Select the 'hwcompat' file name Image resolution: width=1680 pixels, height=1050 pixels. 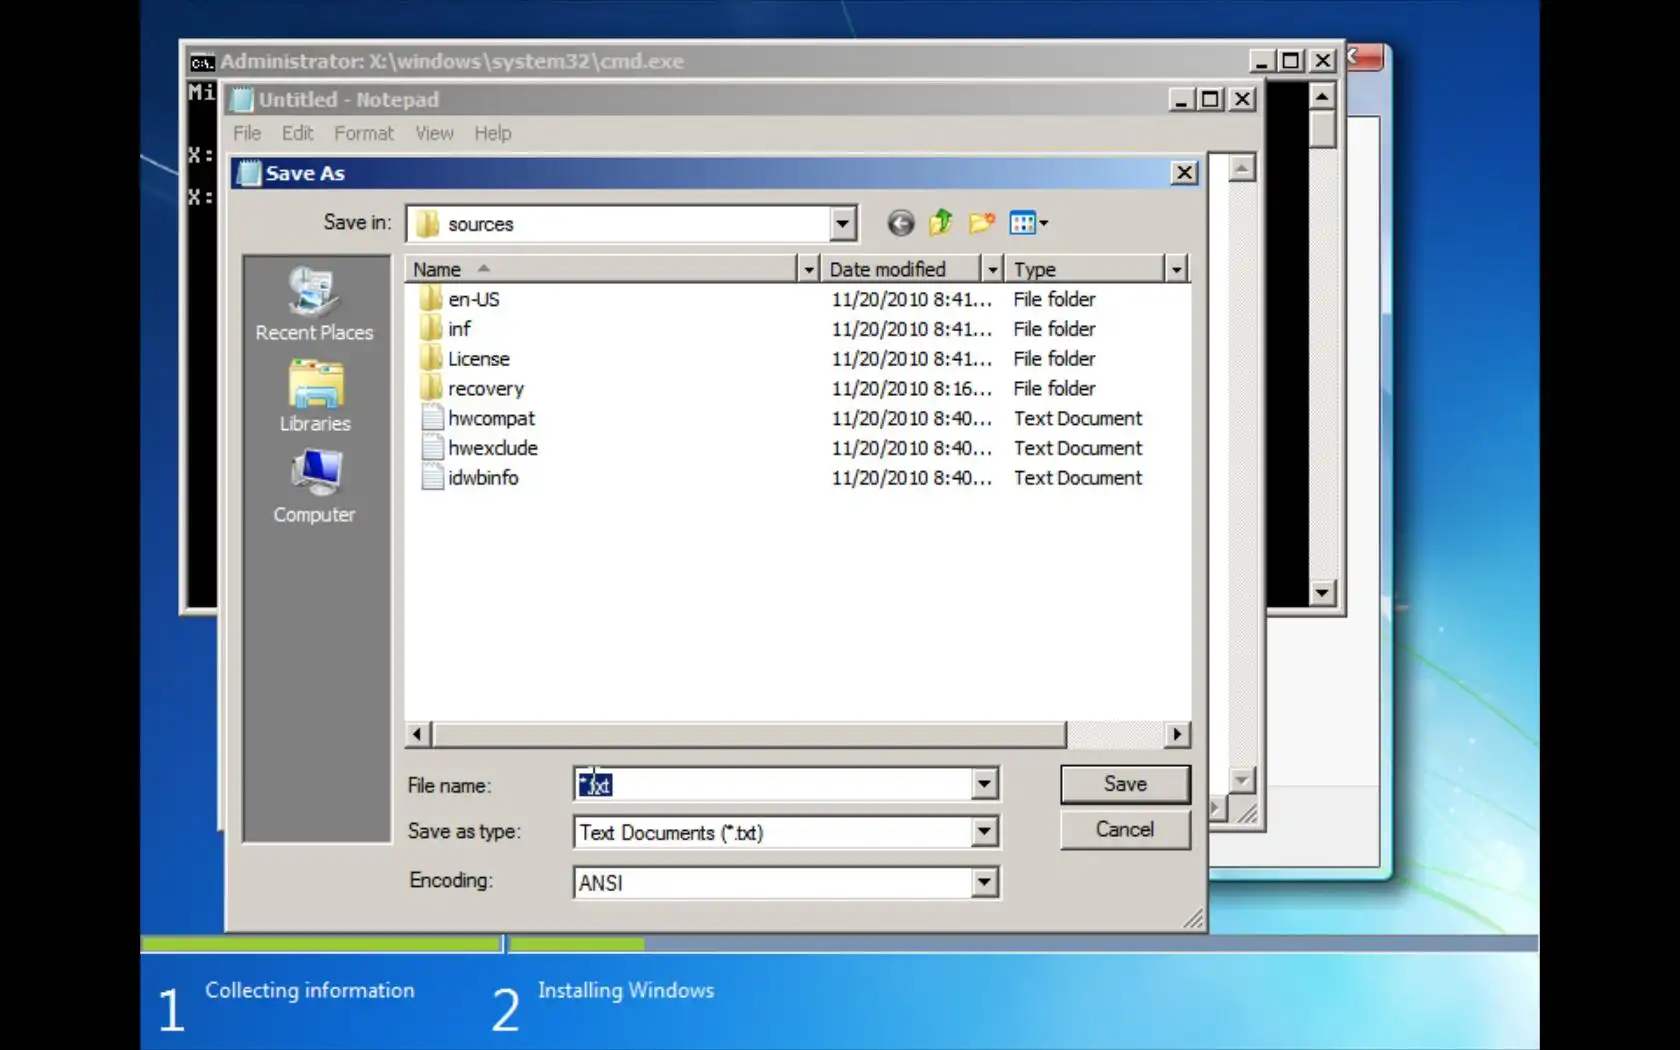[x=492, y=419]
